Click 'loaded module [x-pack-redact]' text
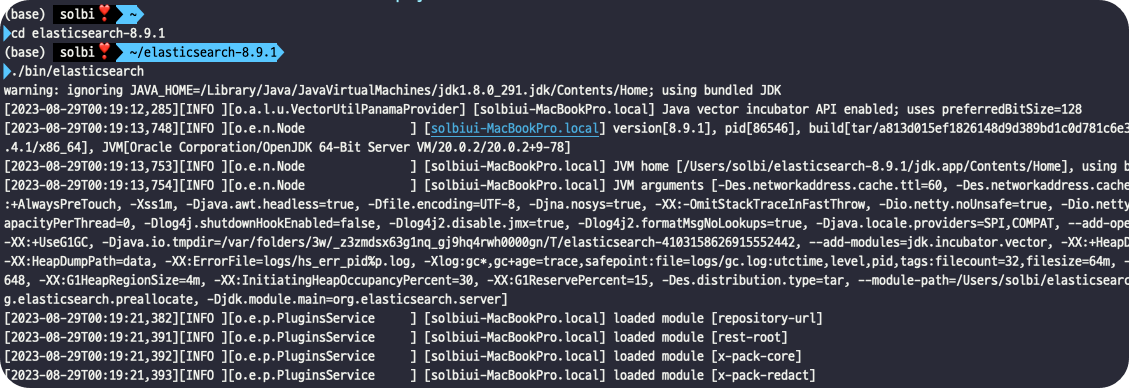1129x388 pixels. click(714, 375)
